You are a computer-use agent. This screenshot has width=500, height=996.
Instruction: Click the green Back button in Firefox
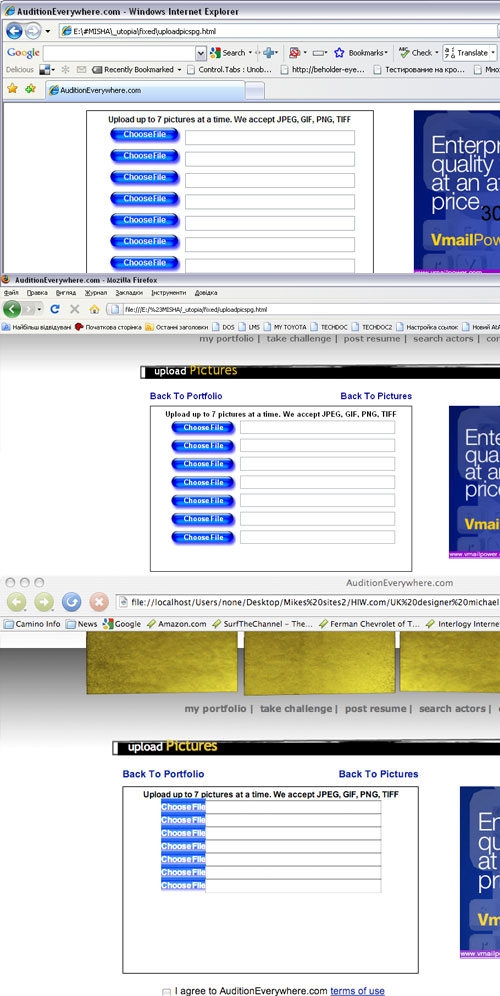(13, 309)
